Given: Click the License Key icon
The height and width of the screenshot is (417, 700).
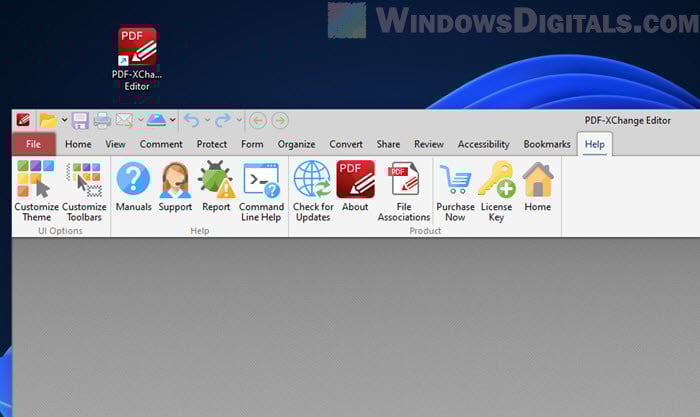Looking at the screenshot, I should click(x=496, y=191).
